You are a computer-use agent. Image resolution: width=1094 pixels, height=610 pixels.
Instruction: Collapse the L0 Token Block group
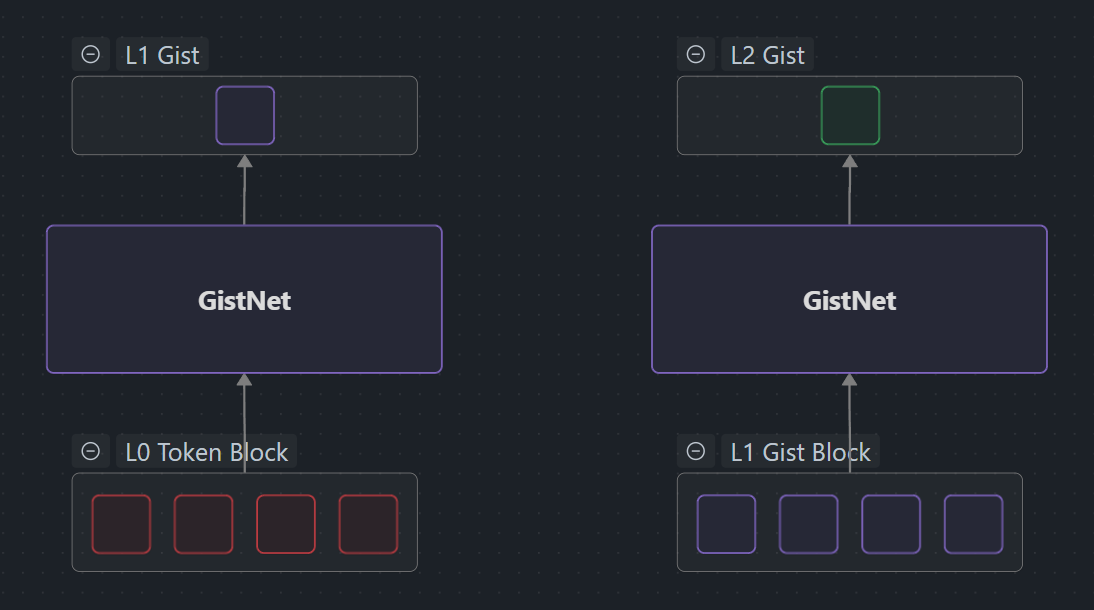click(91, 451)
